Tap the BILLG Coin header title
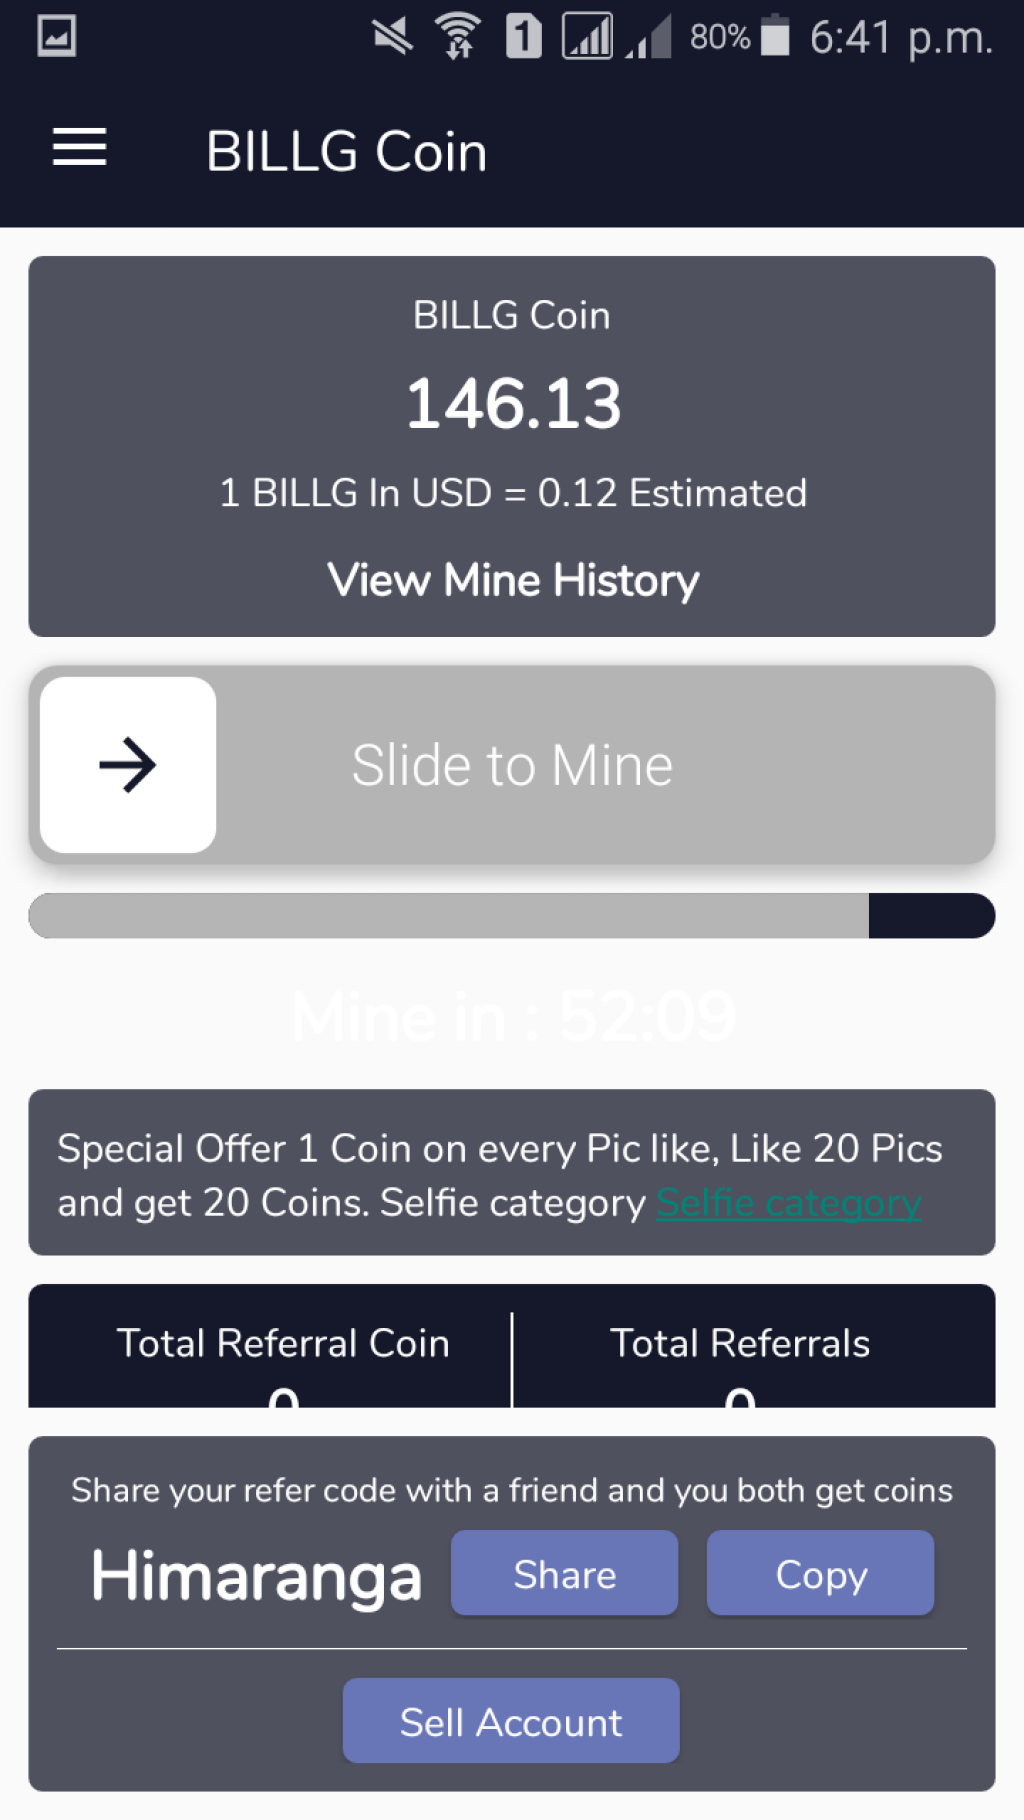Viewport: 1024px width, 1820px height. pos(346,152)
